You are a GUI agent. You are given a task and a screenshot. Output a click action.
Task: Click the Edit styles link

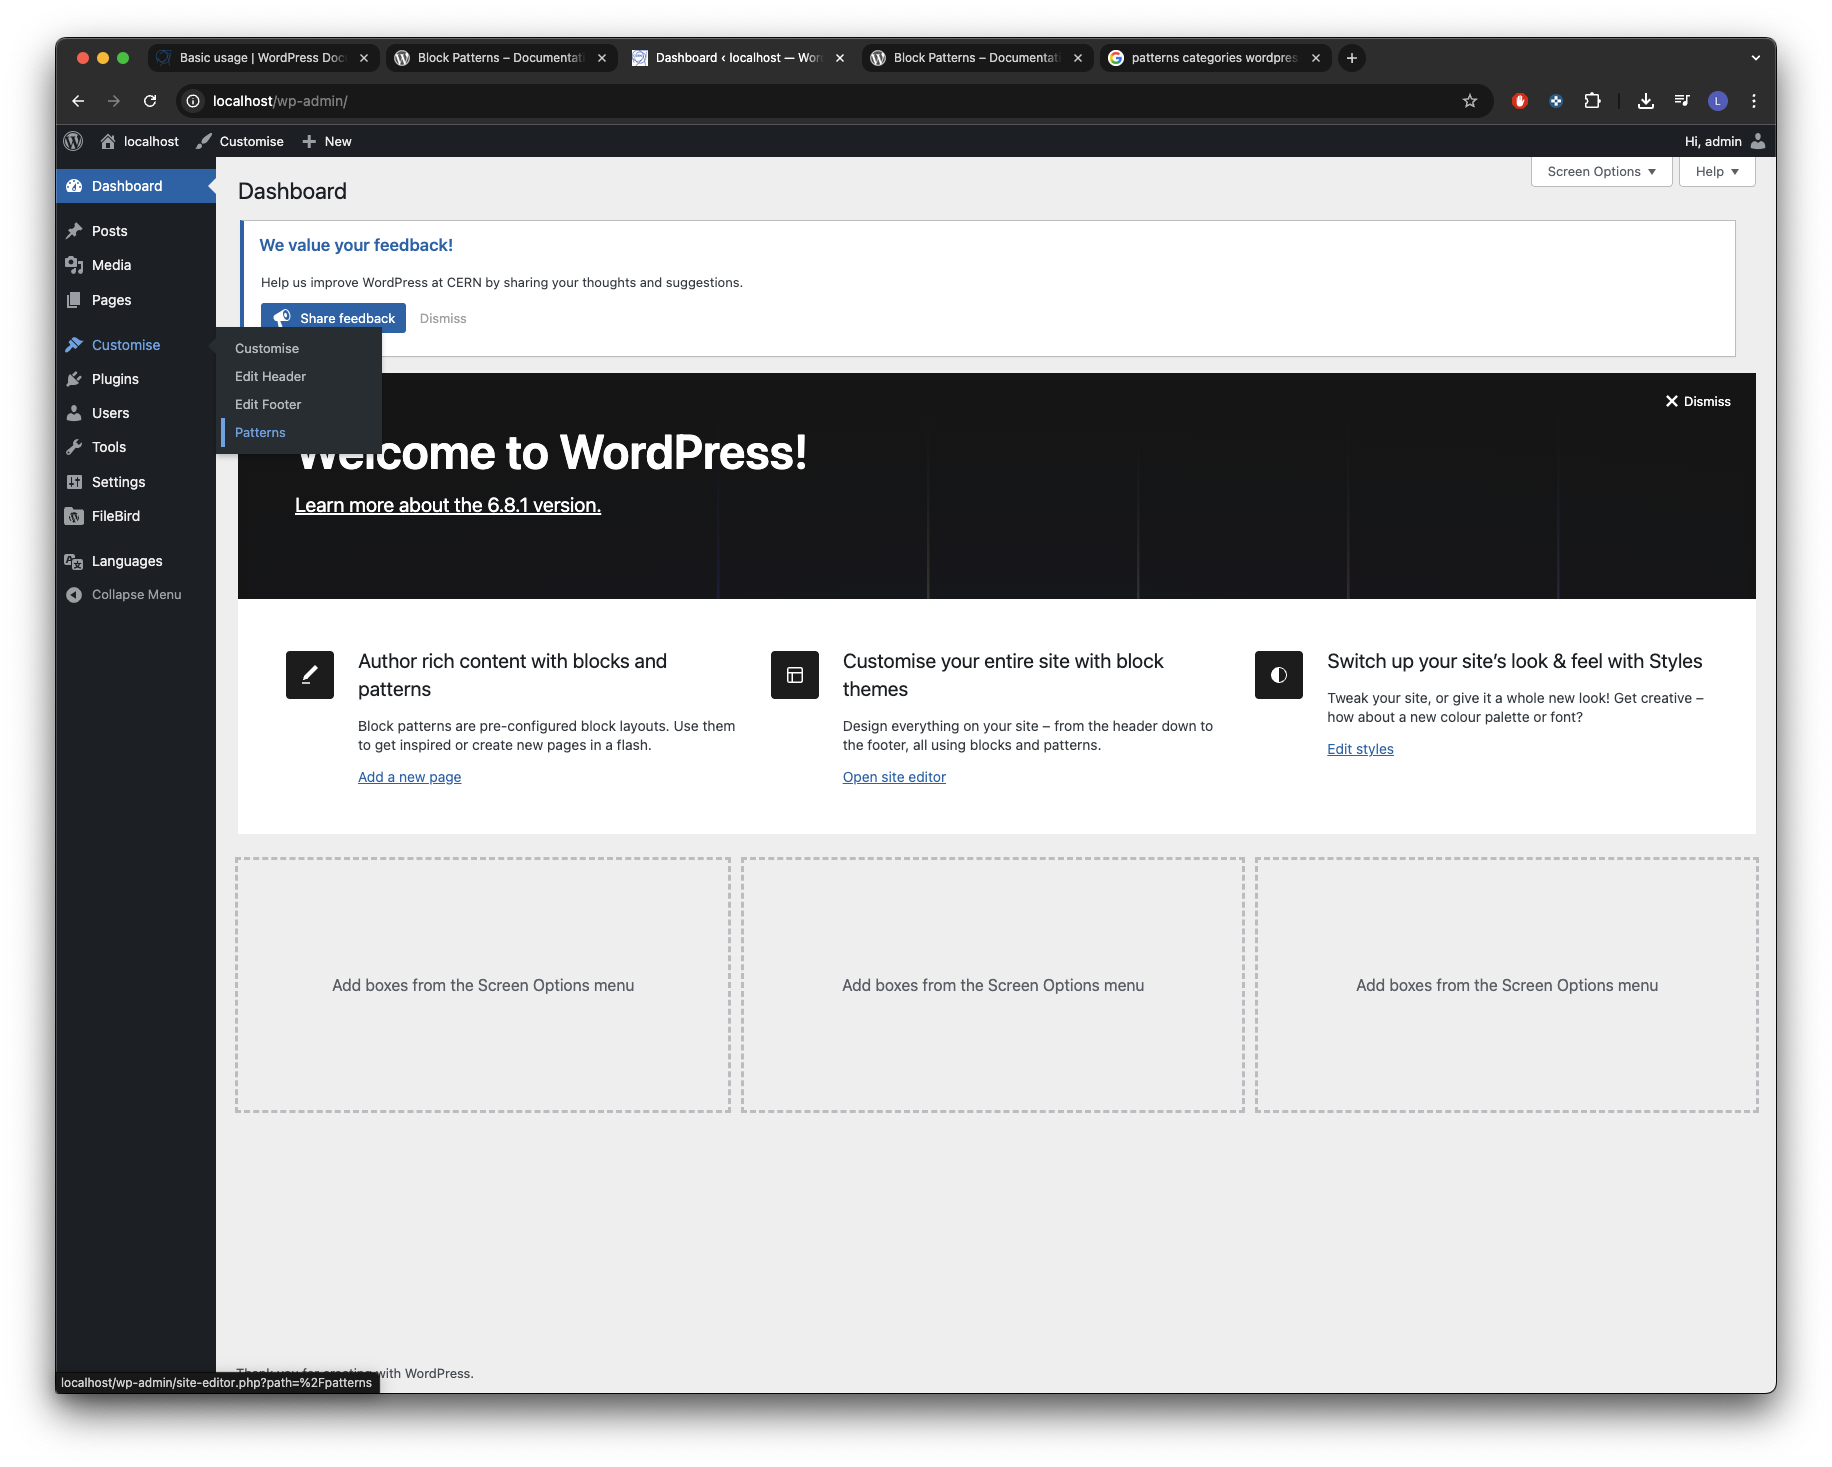coord(1360,749)
